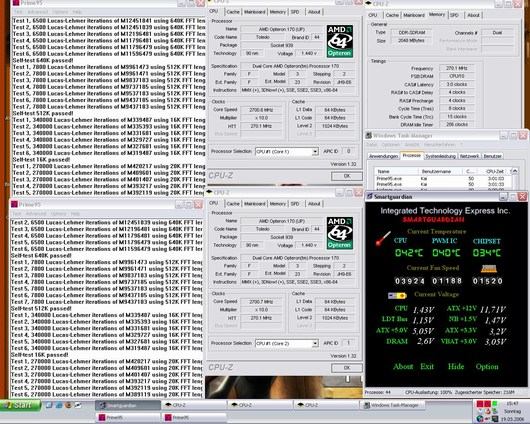Click the Prime95 line with M389119
Image resolution: width=530 pixels, height=424 pixels.
tap(107, 395)
